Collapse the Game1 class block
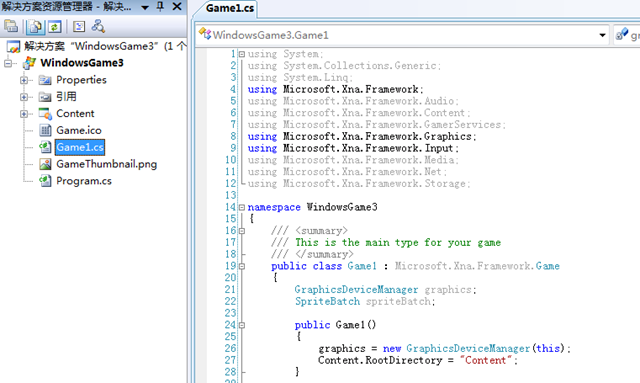Screen dimensions: 640x383 click(242, 267)
